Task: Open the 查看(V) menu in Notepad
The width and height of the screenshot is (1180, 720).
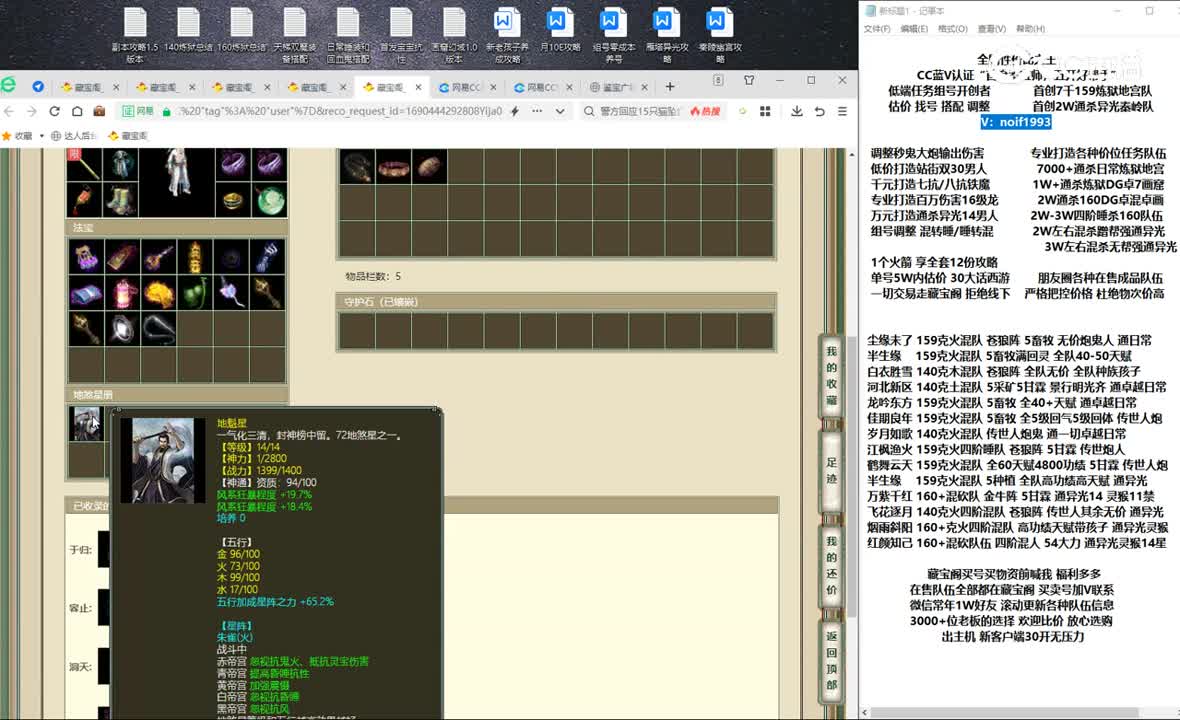Action: [991, 29]
